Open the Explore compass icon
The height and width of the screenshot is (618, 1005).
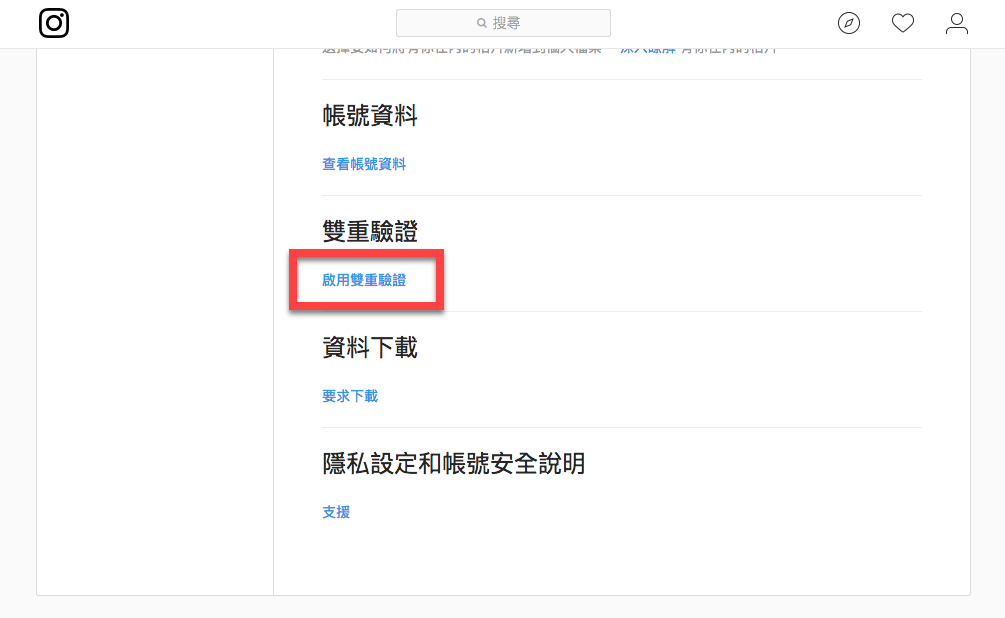coord(849,23)
